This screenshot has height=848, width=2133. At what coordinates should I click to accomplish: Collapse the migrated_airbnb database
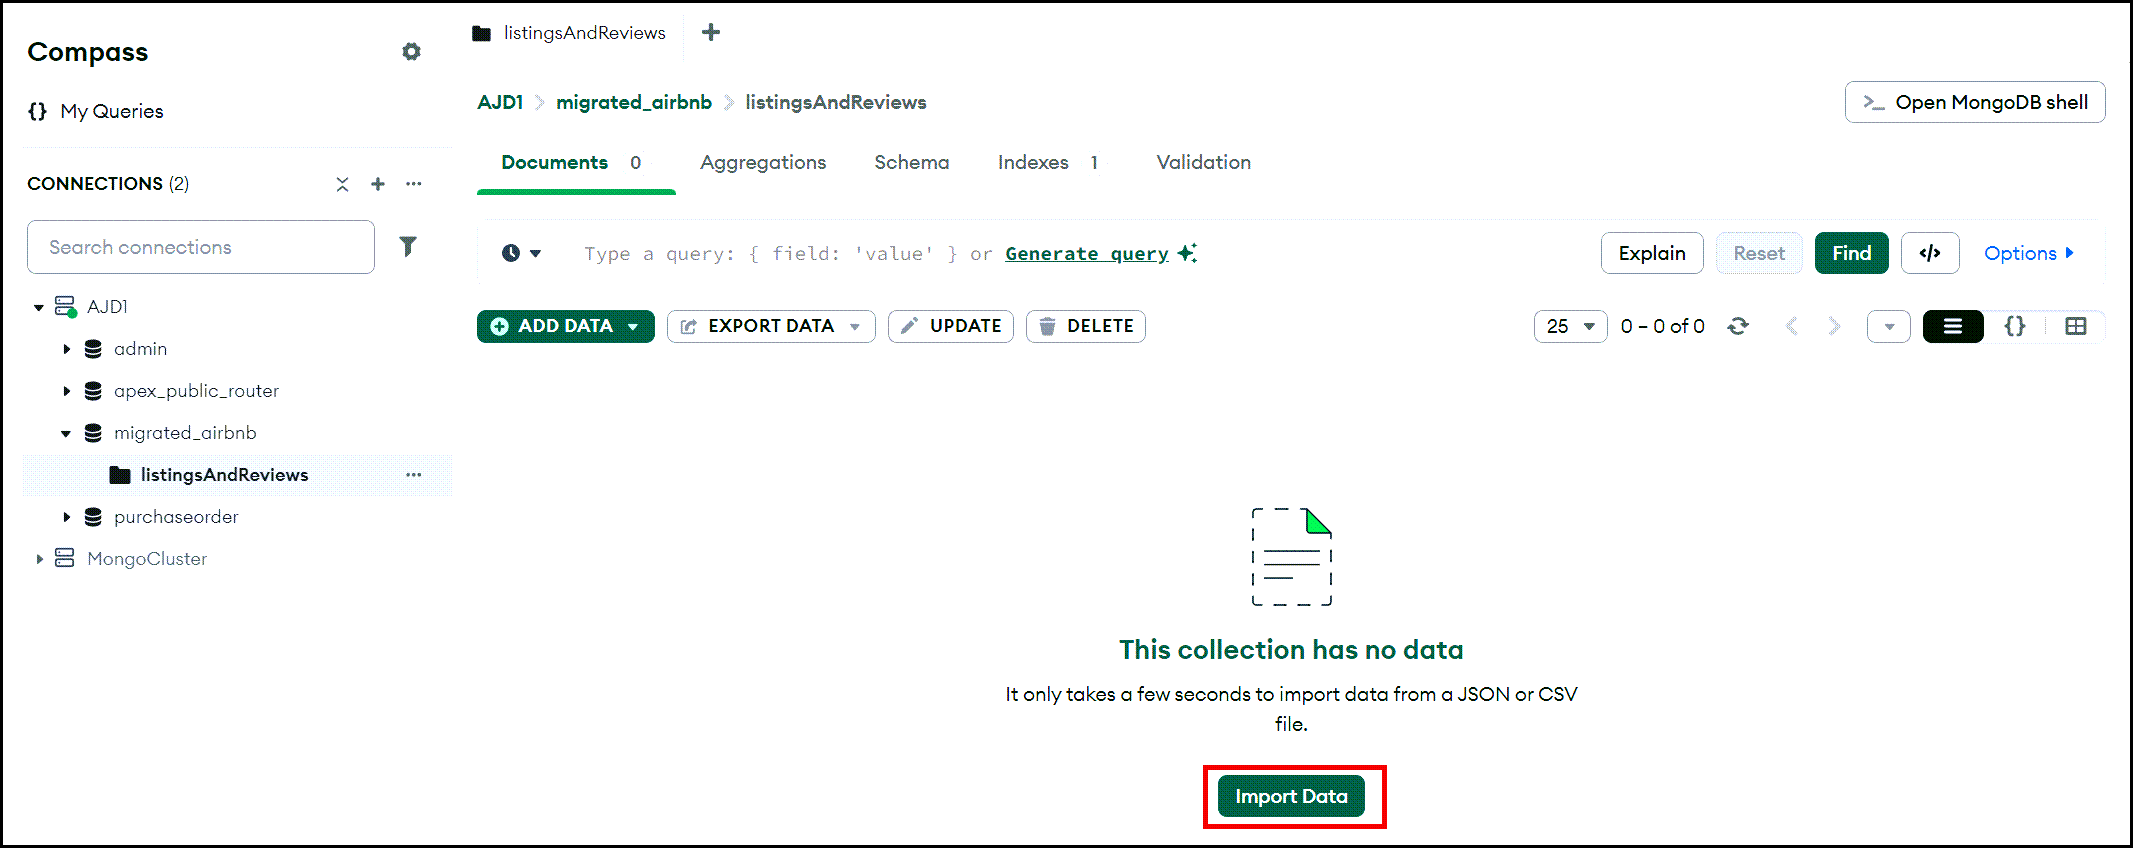(x=66, y=433)
